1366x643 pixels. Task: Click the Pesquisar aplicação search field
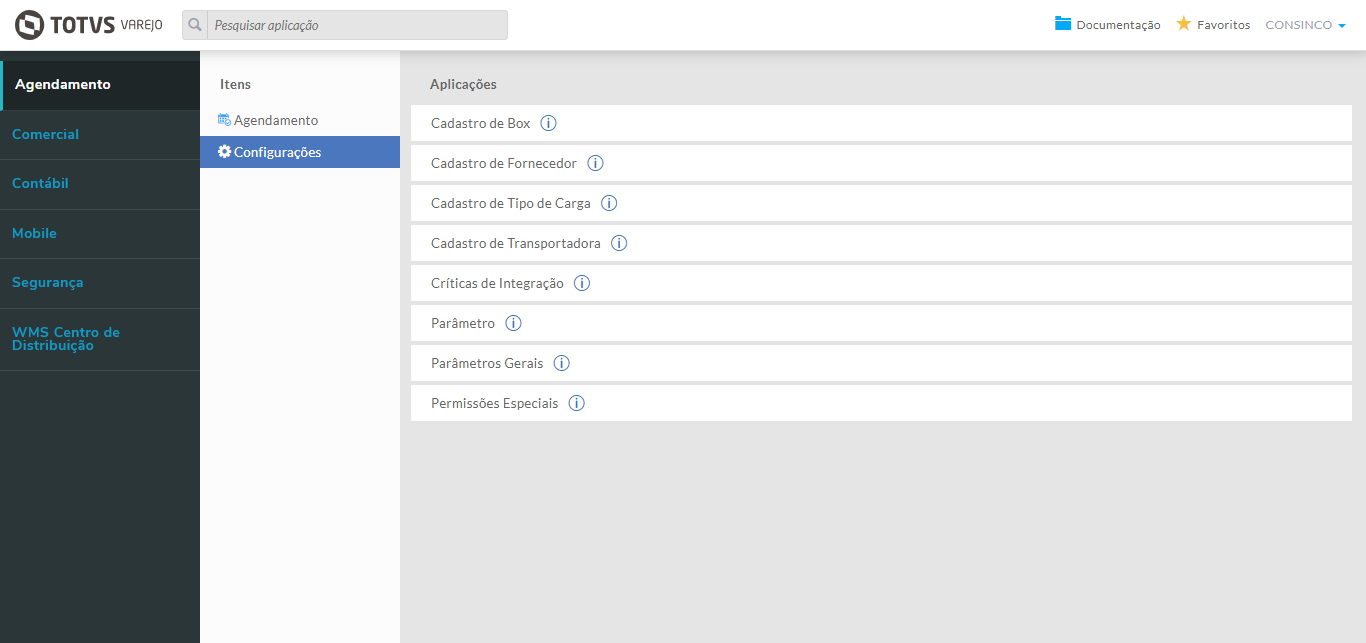tap(357, 25)
